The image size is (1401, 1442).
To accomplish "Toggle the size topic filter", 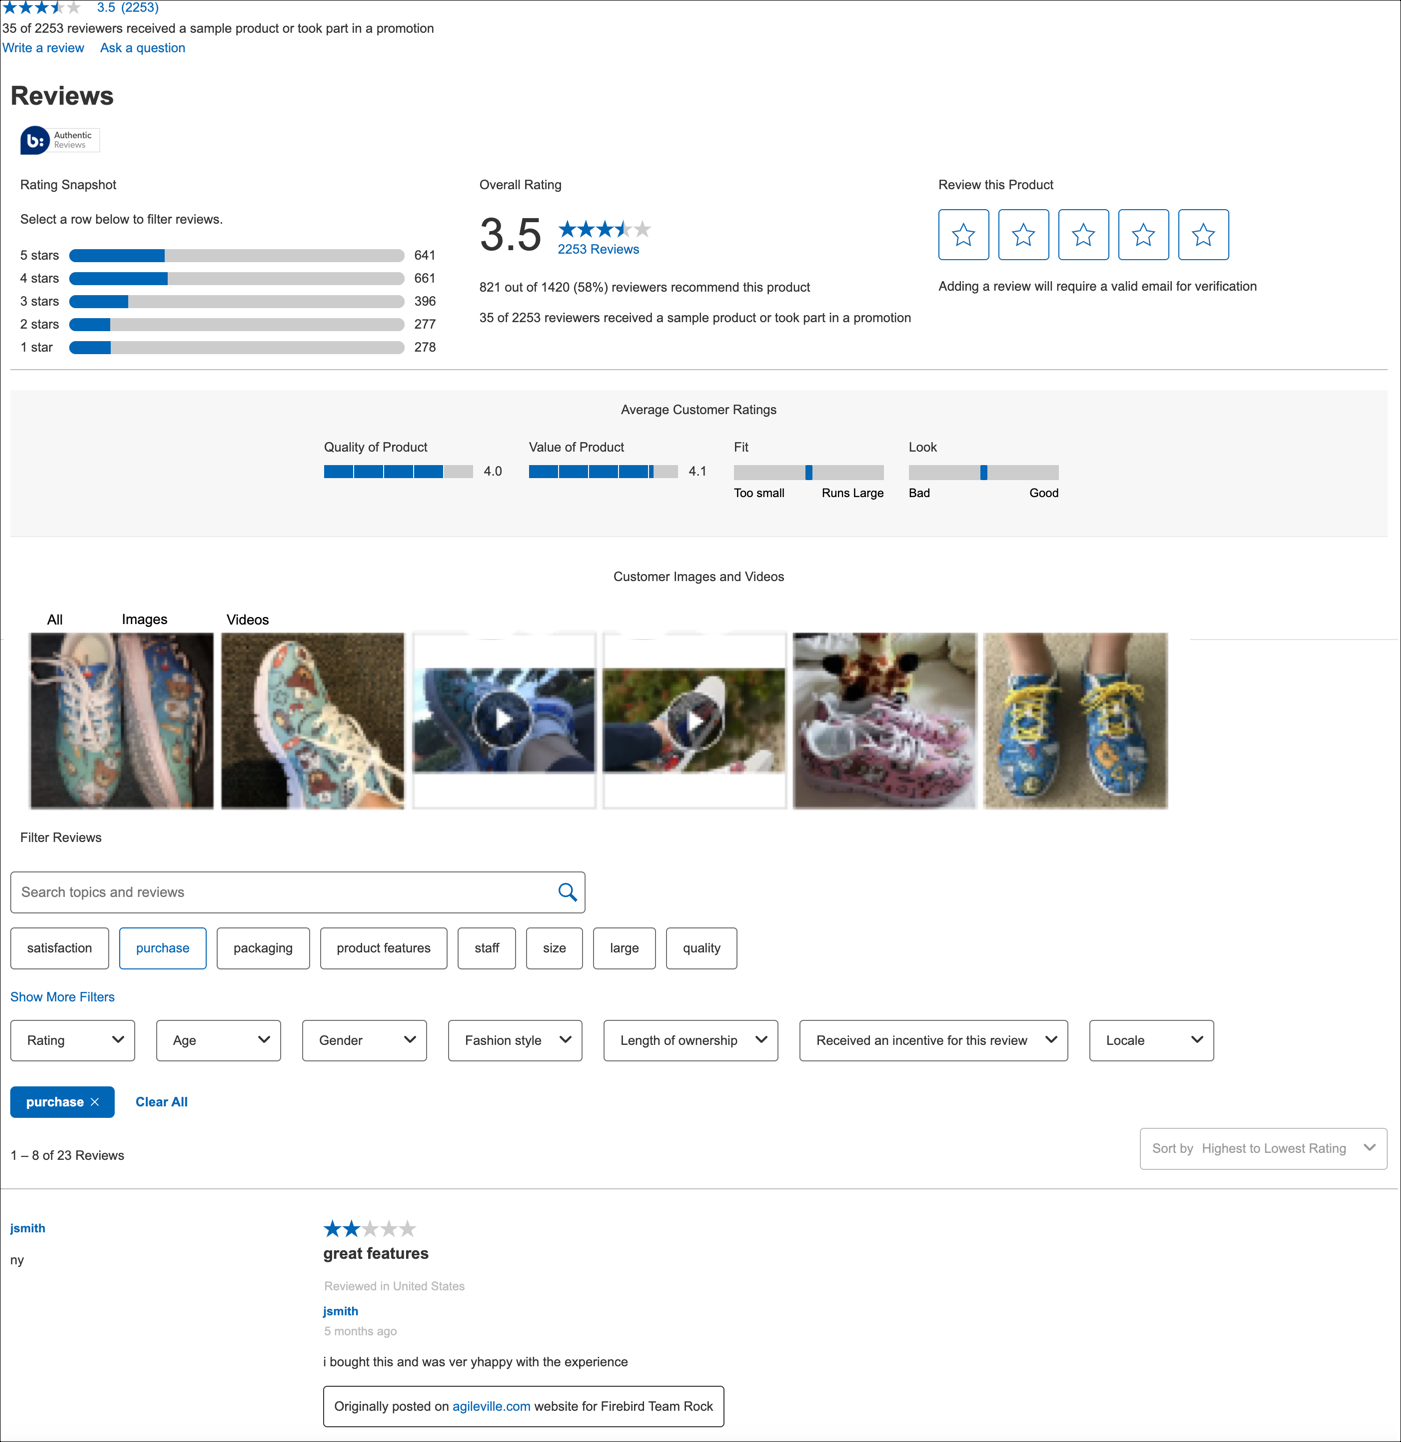I will [555, 948].
